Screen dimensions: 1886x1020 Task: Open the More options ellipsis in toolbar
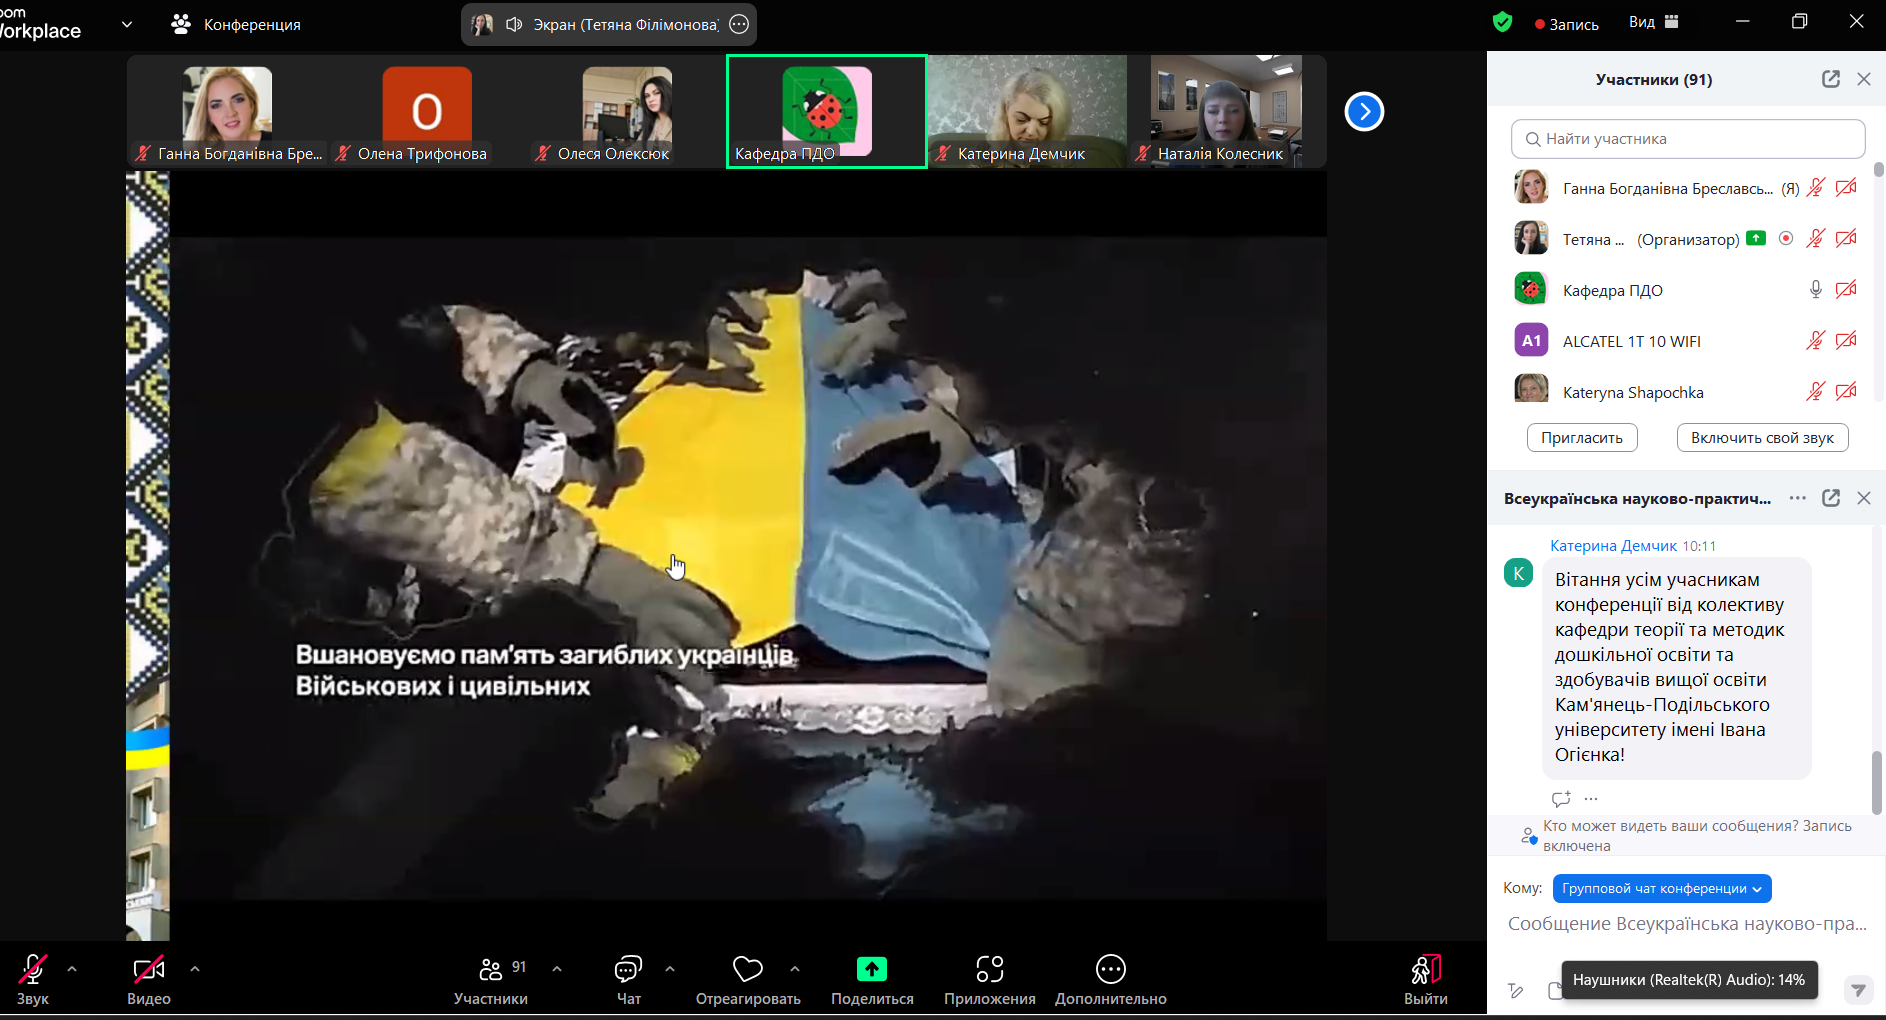pos(1110,969)
